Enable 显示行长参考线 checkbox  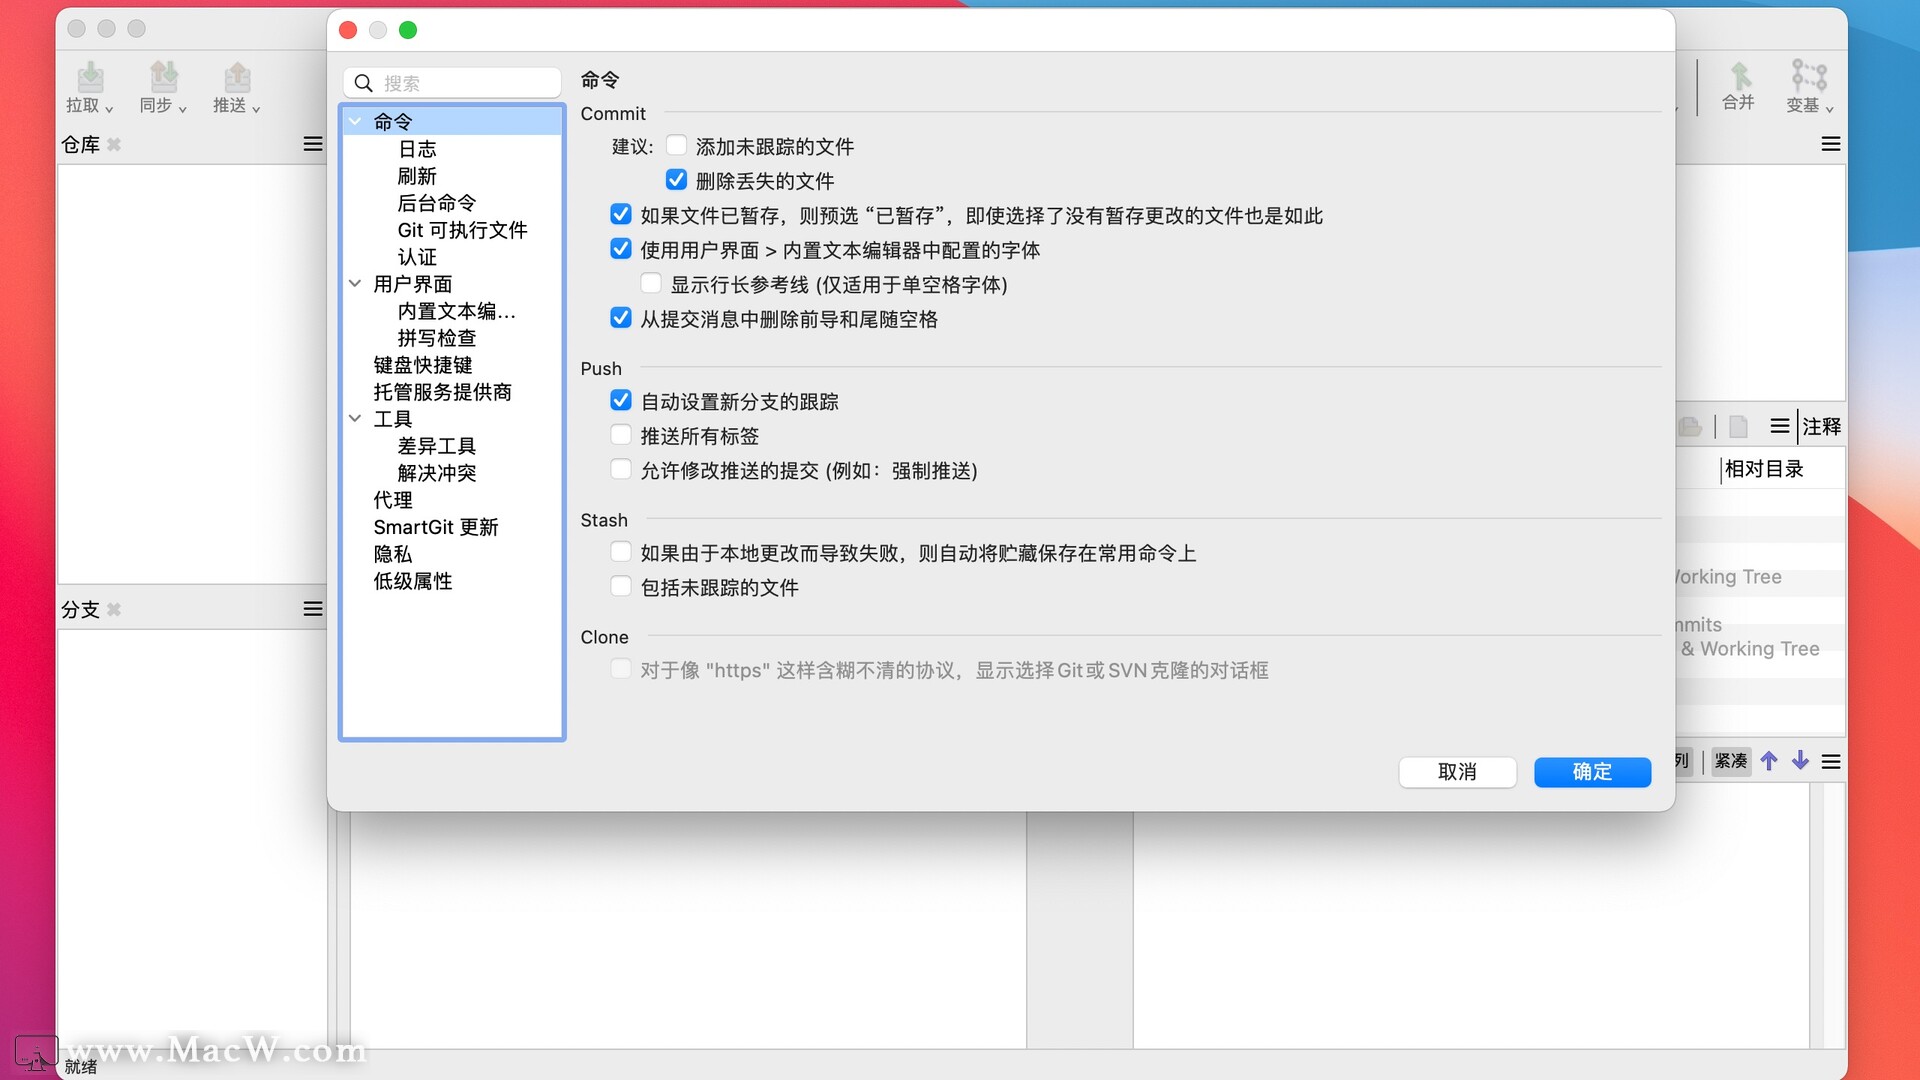tap(651, 284)
